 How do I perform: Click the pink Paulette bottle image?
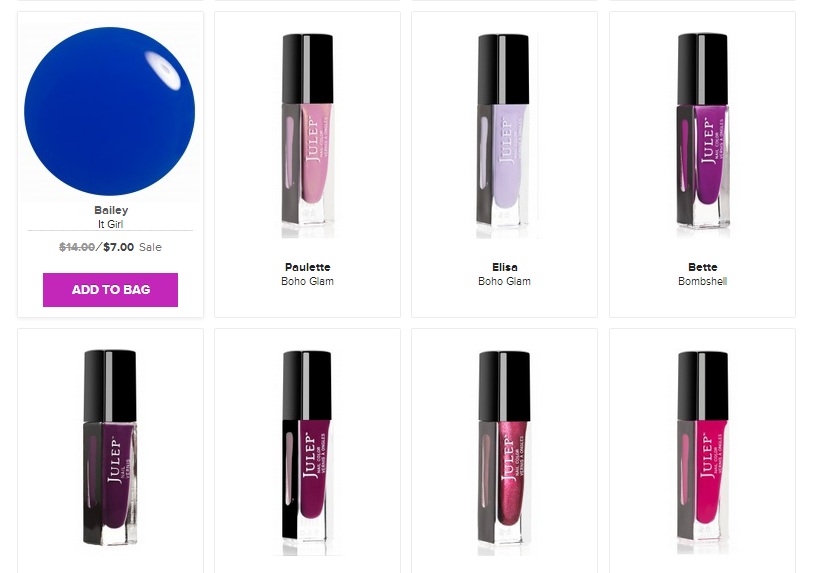point(308,135)
